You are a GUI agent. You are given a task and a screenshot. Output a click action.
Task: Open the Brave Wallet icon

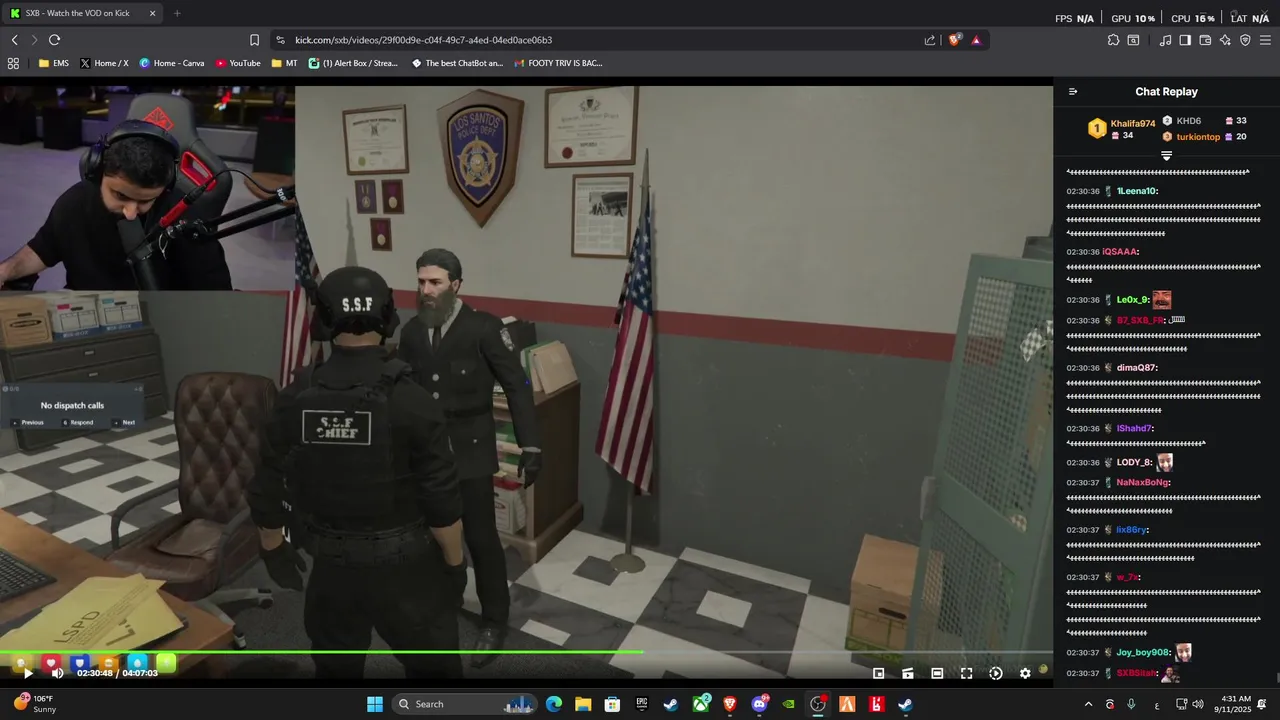point(1205,40)
